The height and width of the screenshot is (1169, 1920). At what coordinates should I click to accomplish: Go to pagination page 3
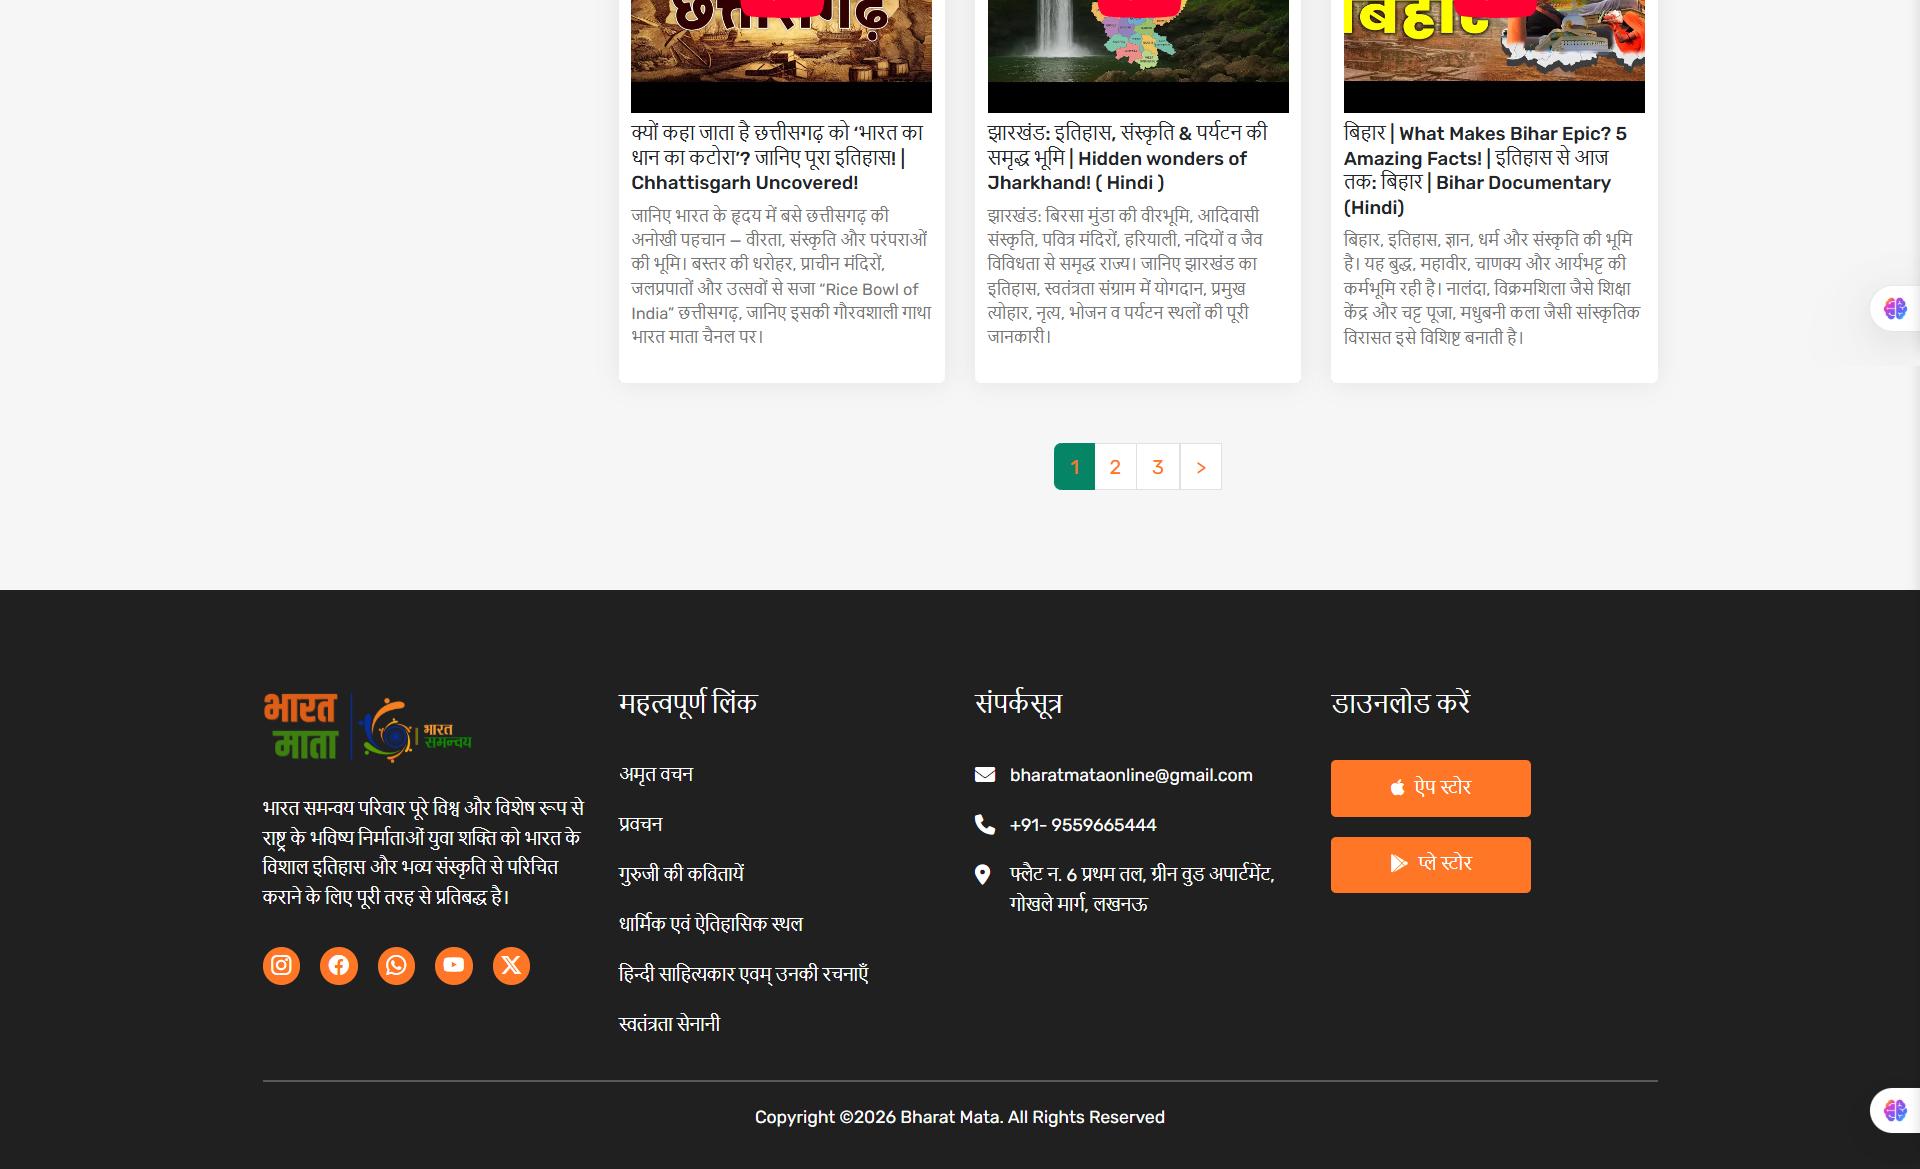1158,467
